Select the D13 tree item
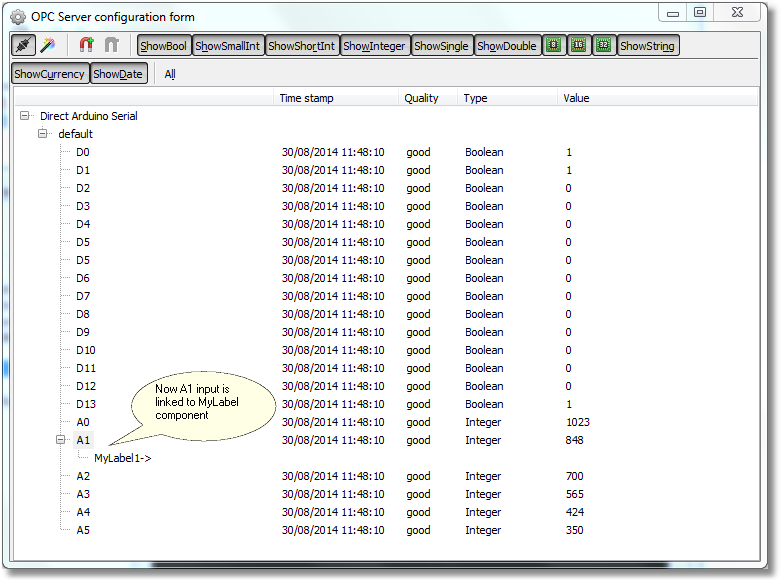782x583 pixels. coord(86,404)
